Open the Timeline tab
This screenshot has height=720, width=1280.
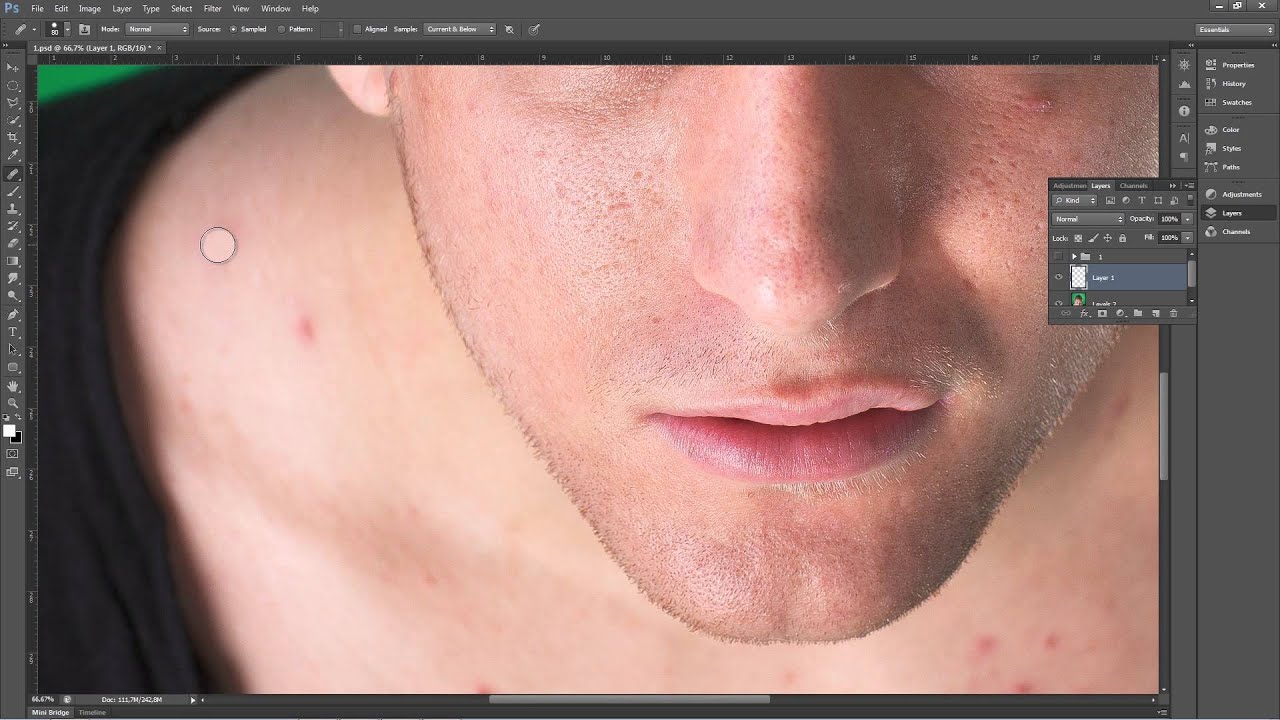tap(92, 712)
